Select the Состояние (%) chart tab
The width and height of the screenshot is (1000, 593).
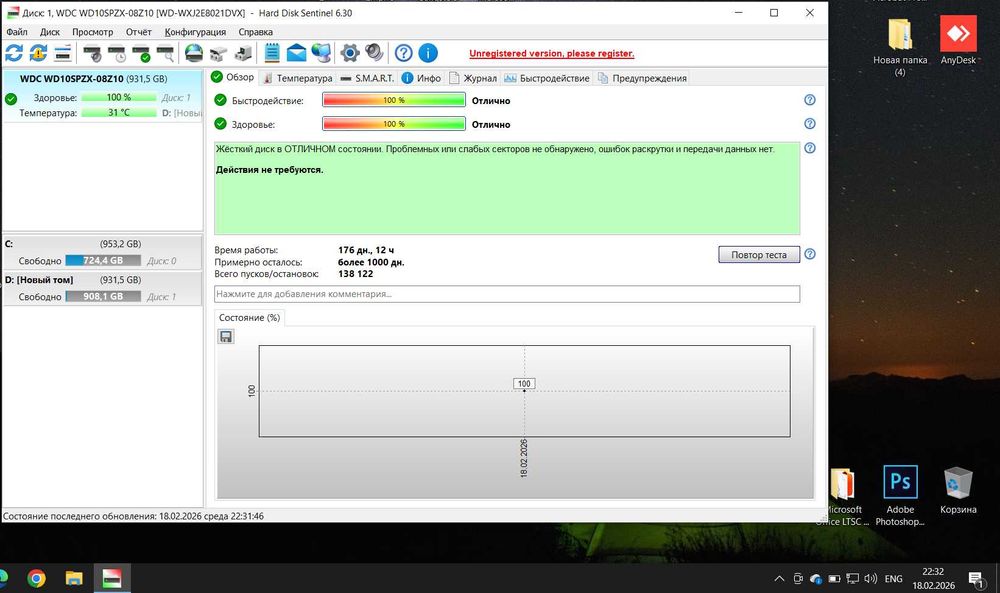click(249, 318)
